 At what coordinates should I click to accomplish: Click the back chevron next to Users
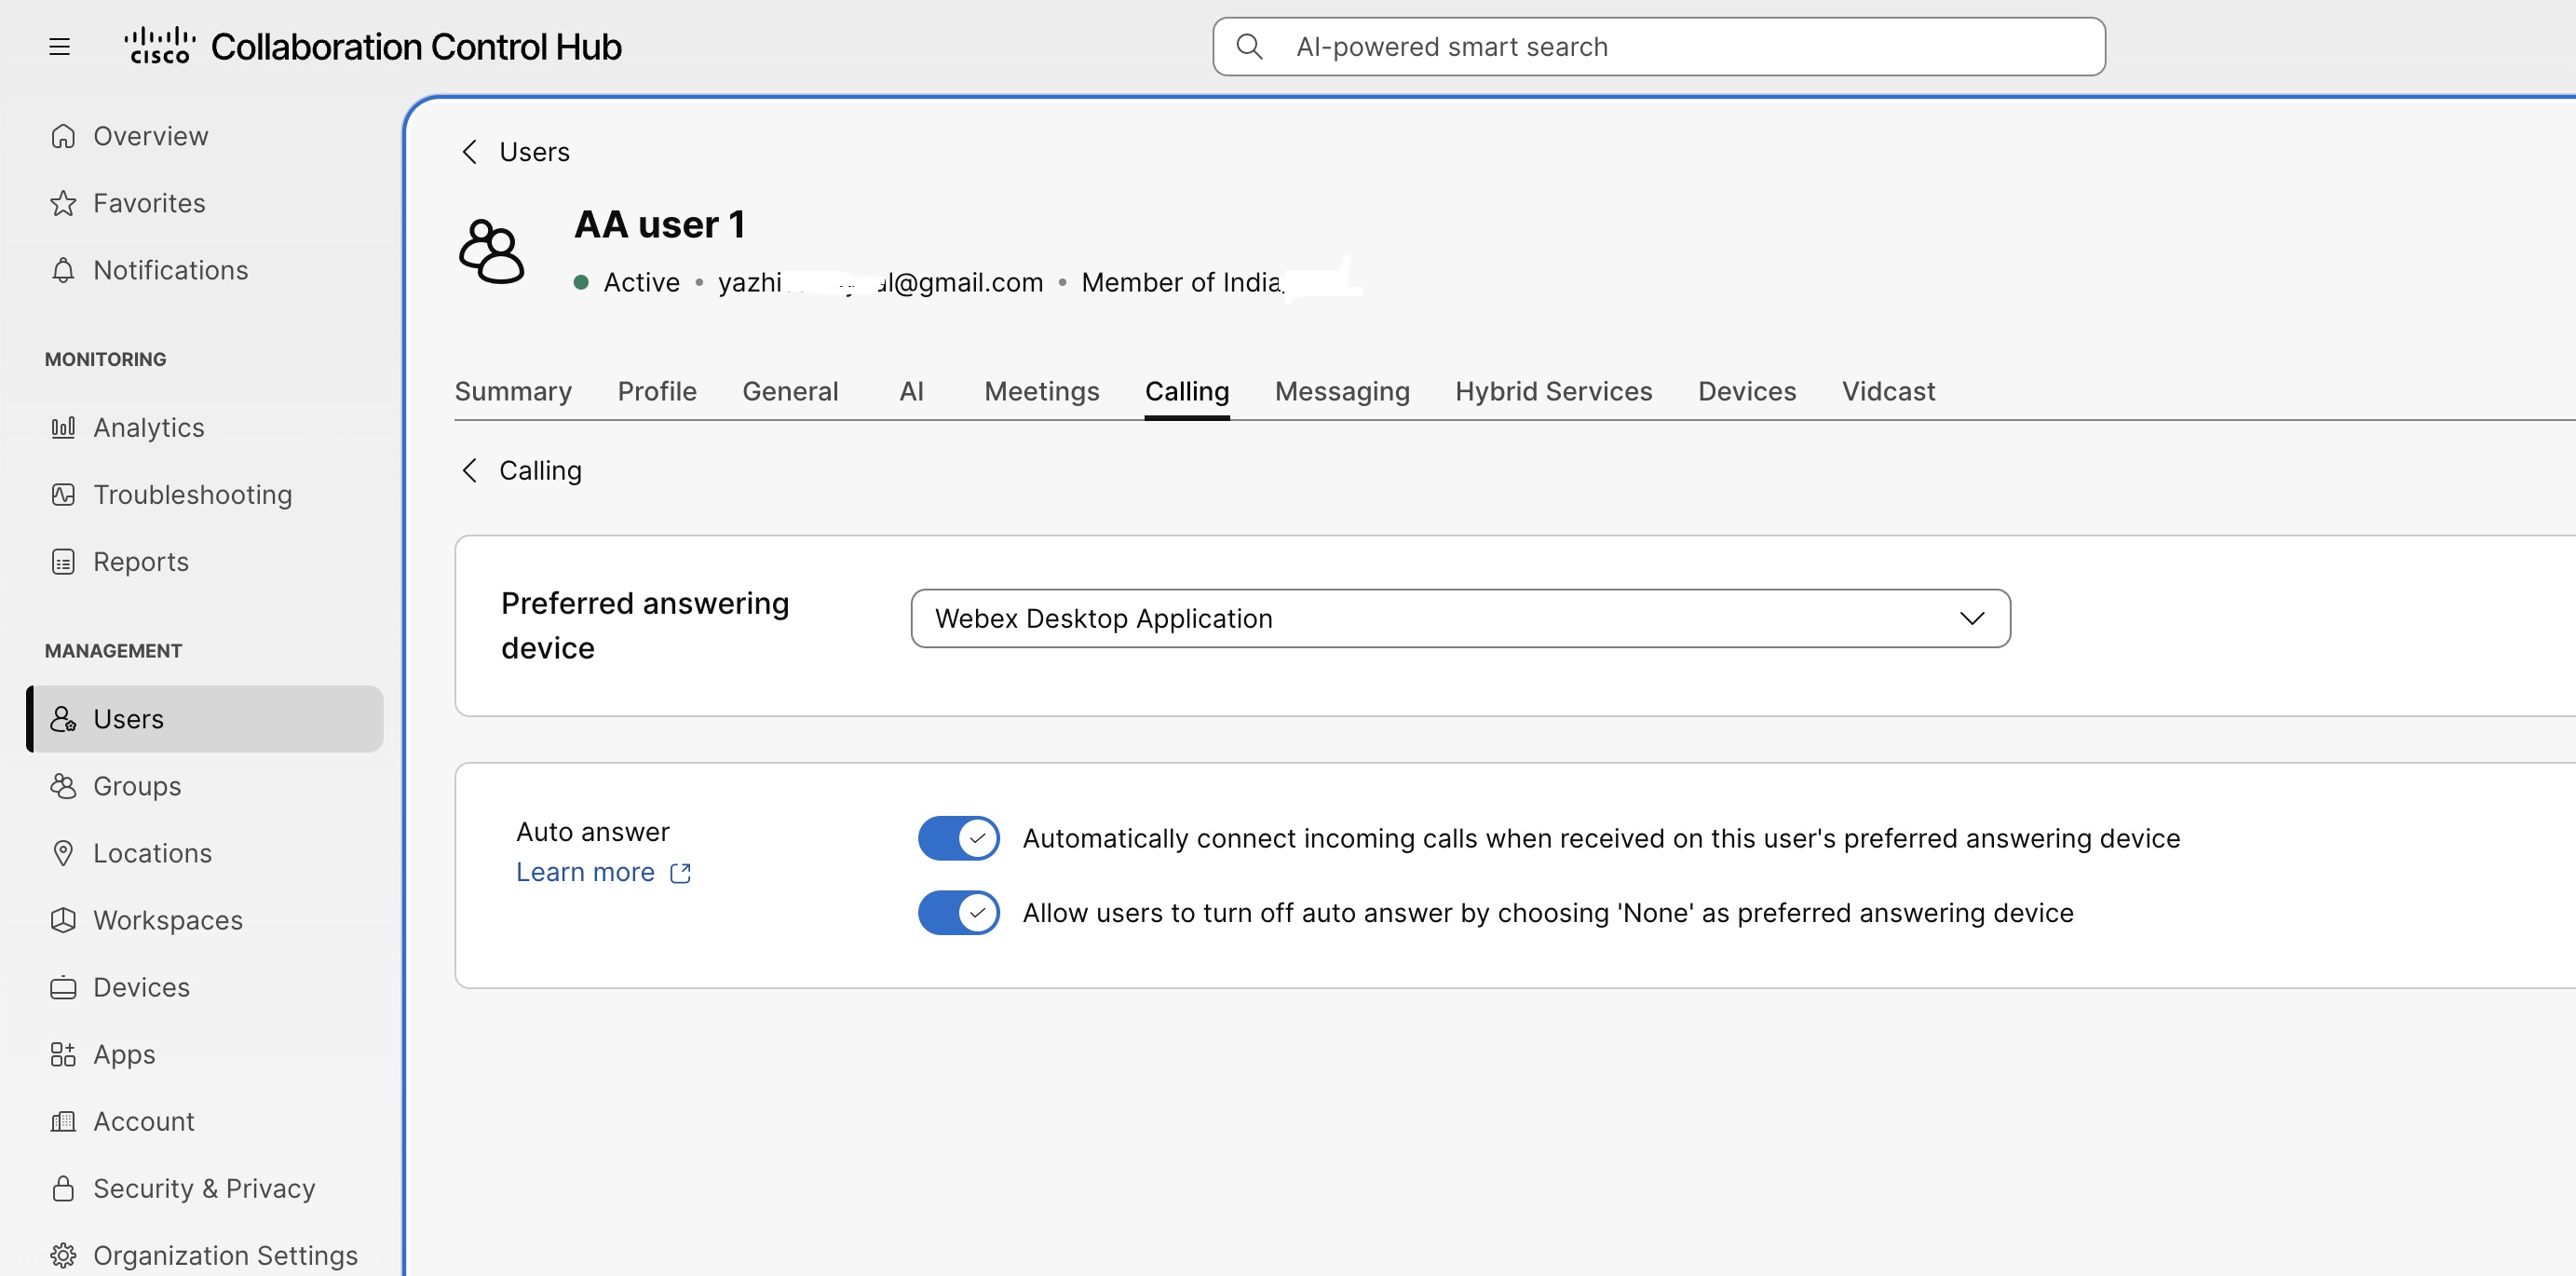point(469,152)
